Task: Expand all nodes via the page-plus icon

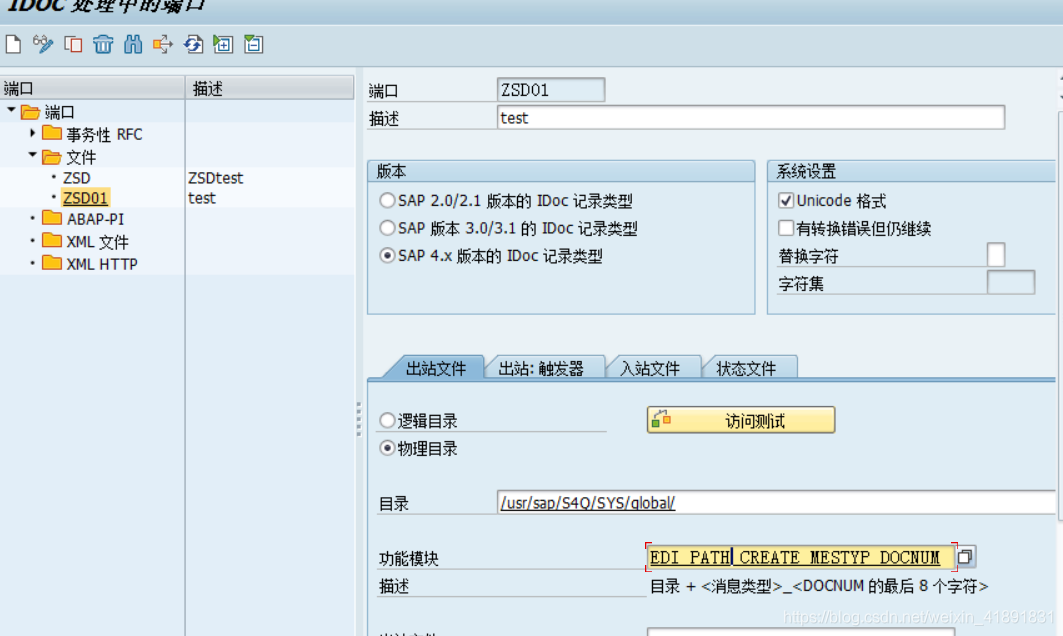Action: pos(221,44)
